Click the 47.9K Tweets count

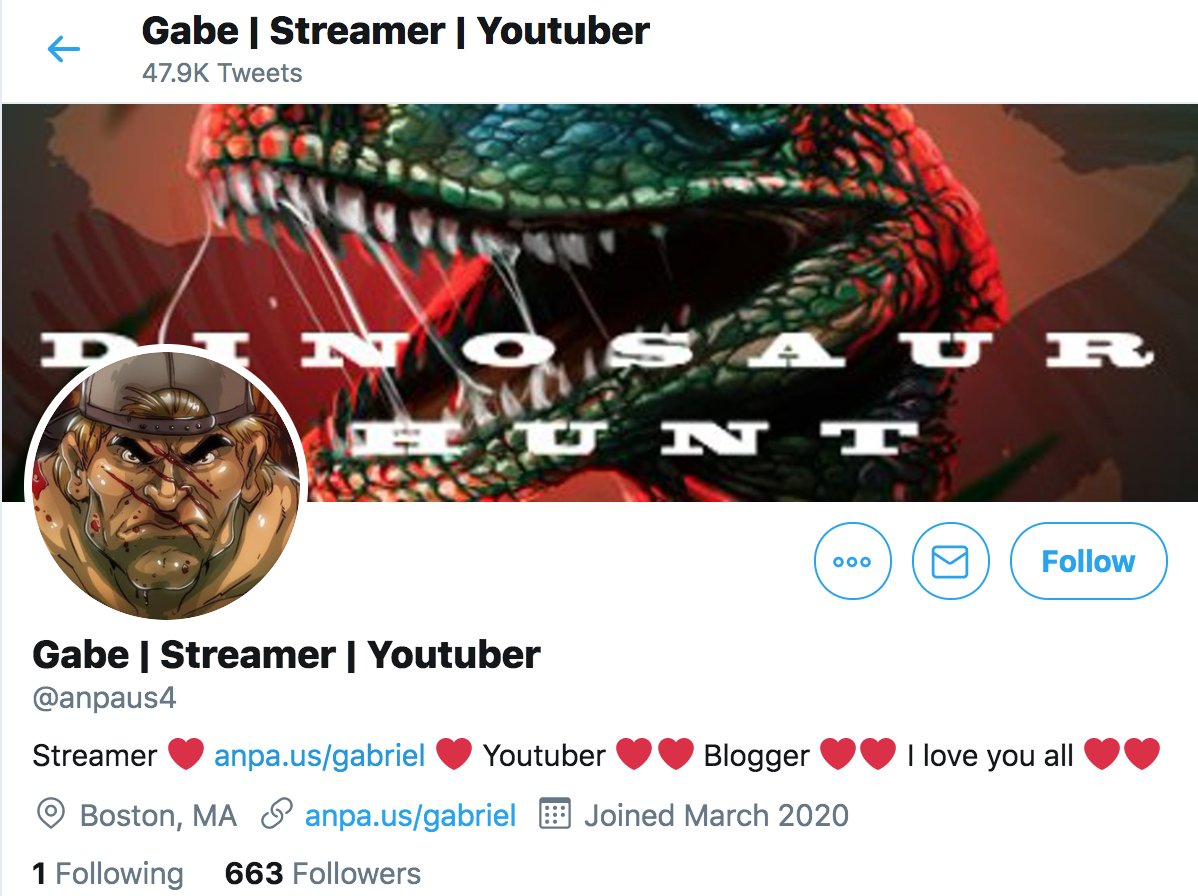[x=222, y=73]
